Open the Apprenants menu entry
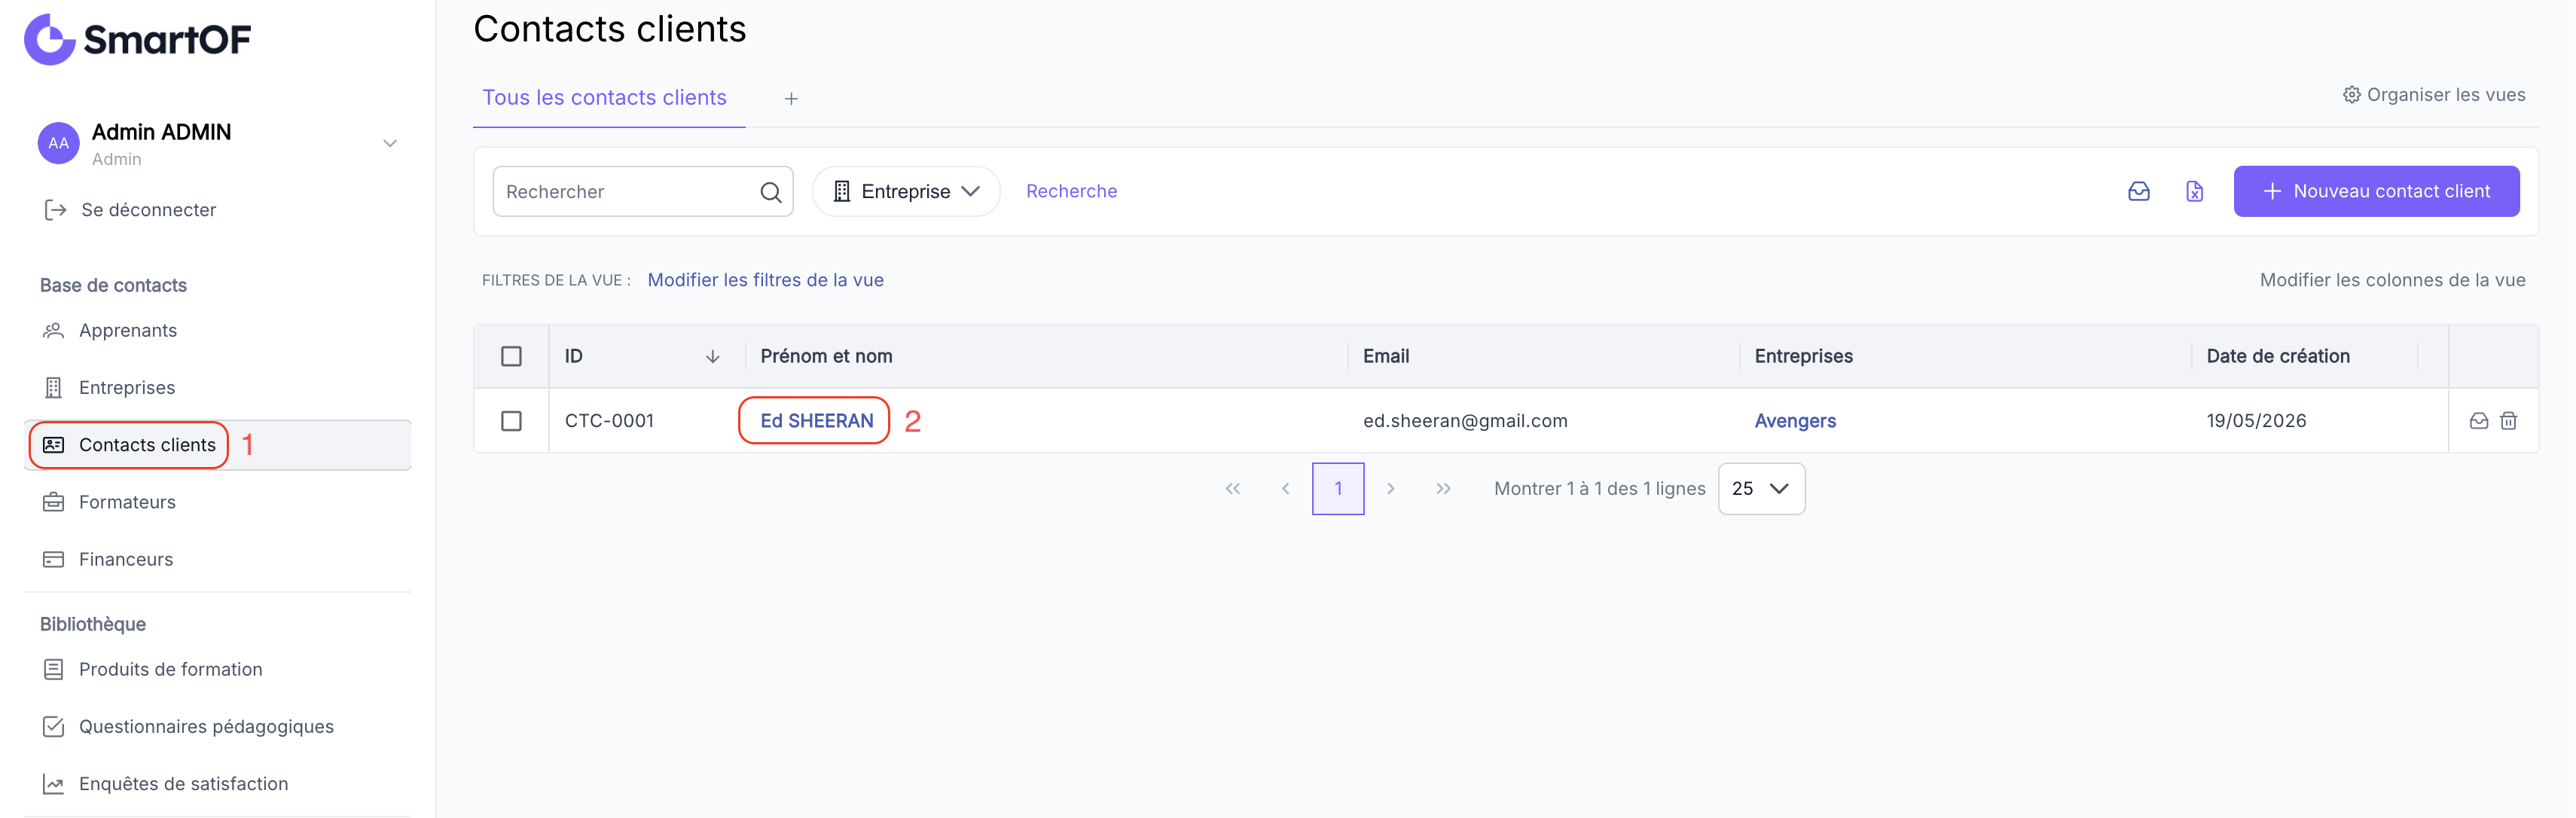The height and width of the screenshot is (818, 2576). tap(128, 330)
